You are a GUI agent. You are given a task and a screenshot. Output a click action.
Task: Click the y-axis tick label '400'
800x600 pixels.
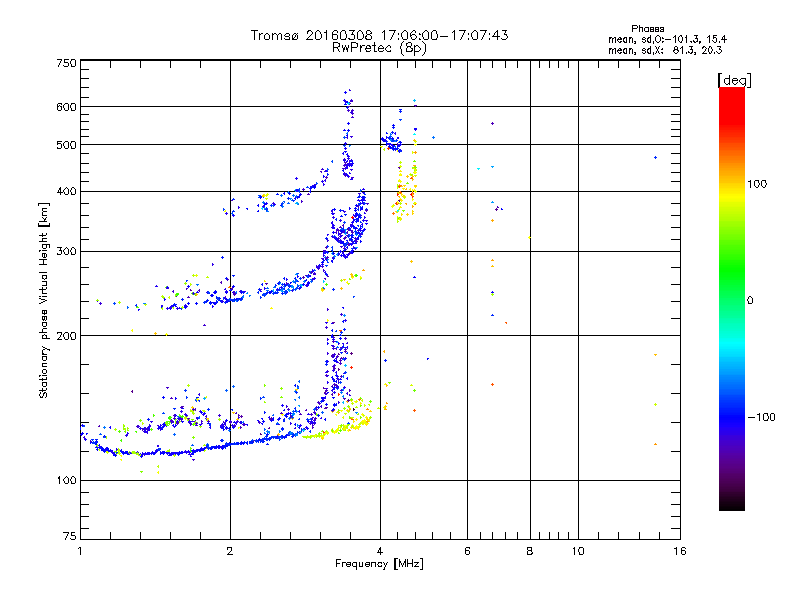click(66, 191)
